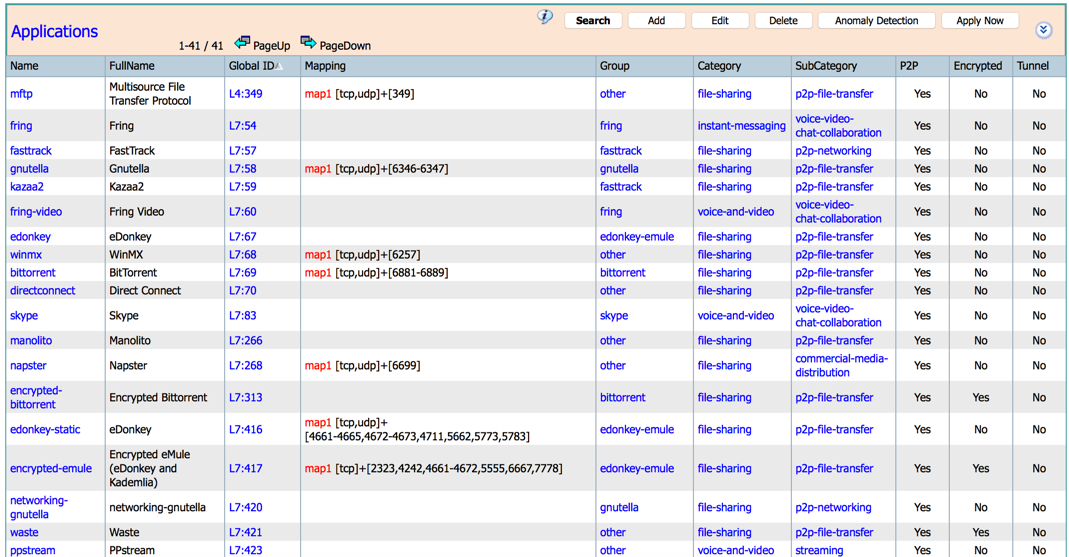1069x557 pixels.
Task: Go to previous page via PageUp text
Action: tap(271, 46)
